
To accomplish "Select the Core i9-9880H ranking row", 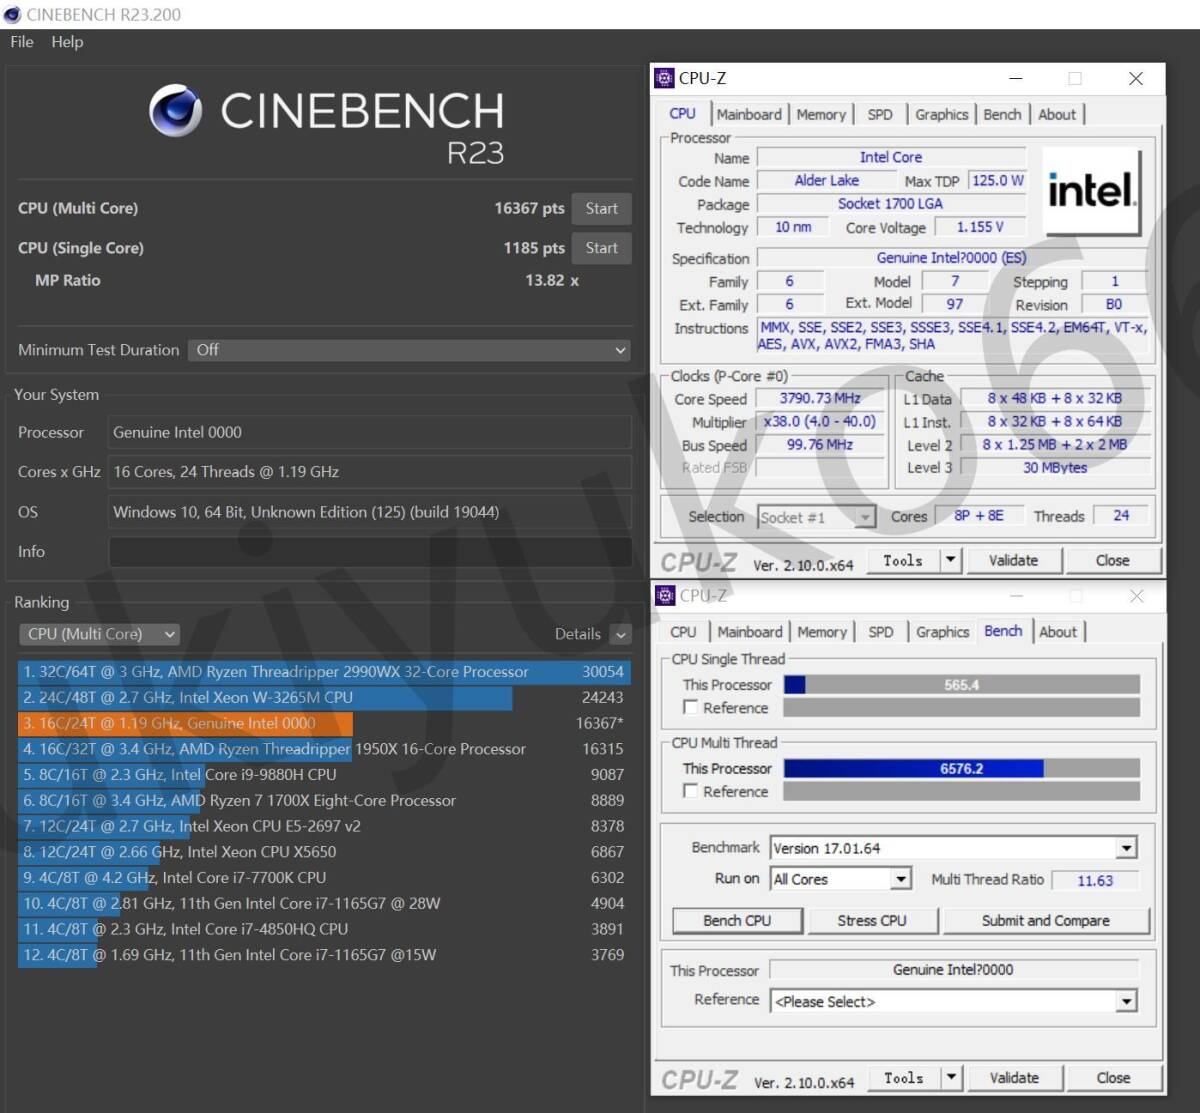I will 324,775.
